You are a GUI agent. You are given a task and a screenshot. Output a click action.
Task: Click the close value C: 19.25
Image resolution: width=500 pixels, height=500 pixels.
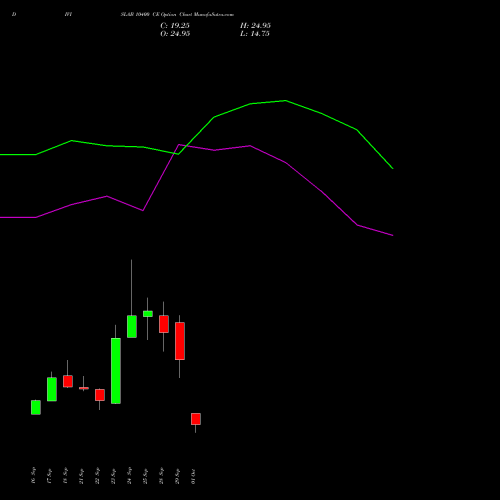coord(175,26)
